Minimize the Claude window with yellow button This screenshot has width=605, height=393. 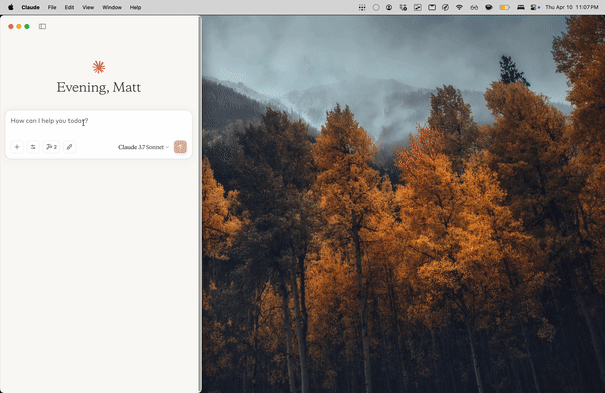(x=19, y=26)
